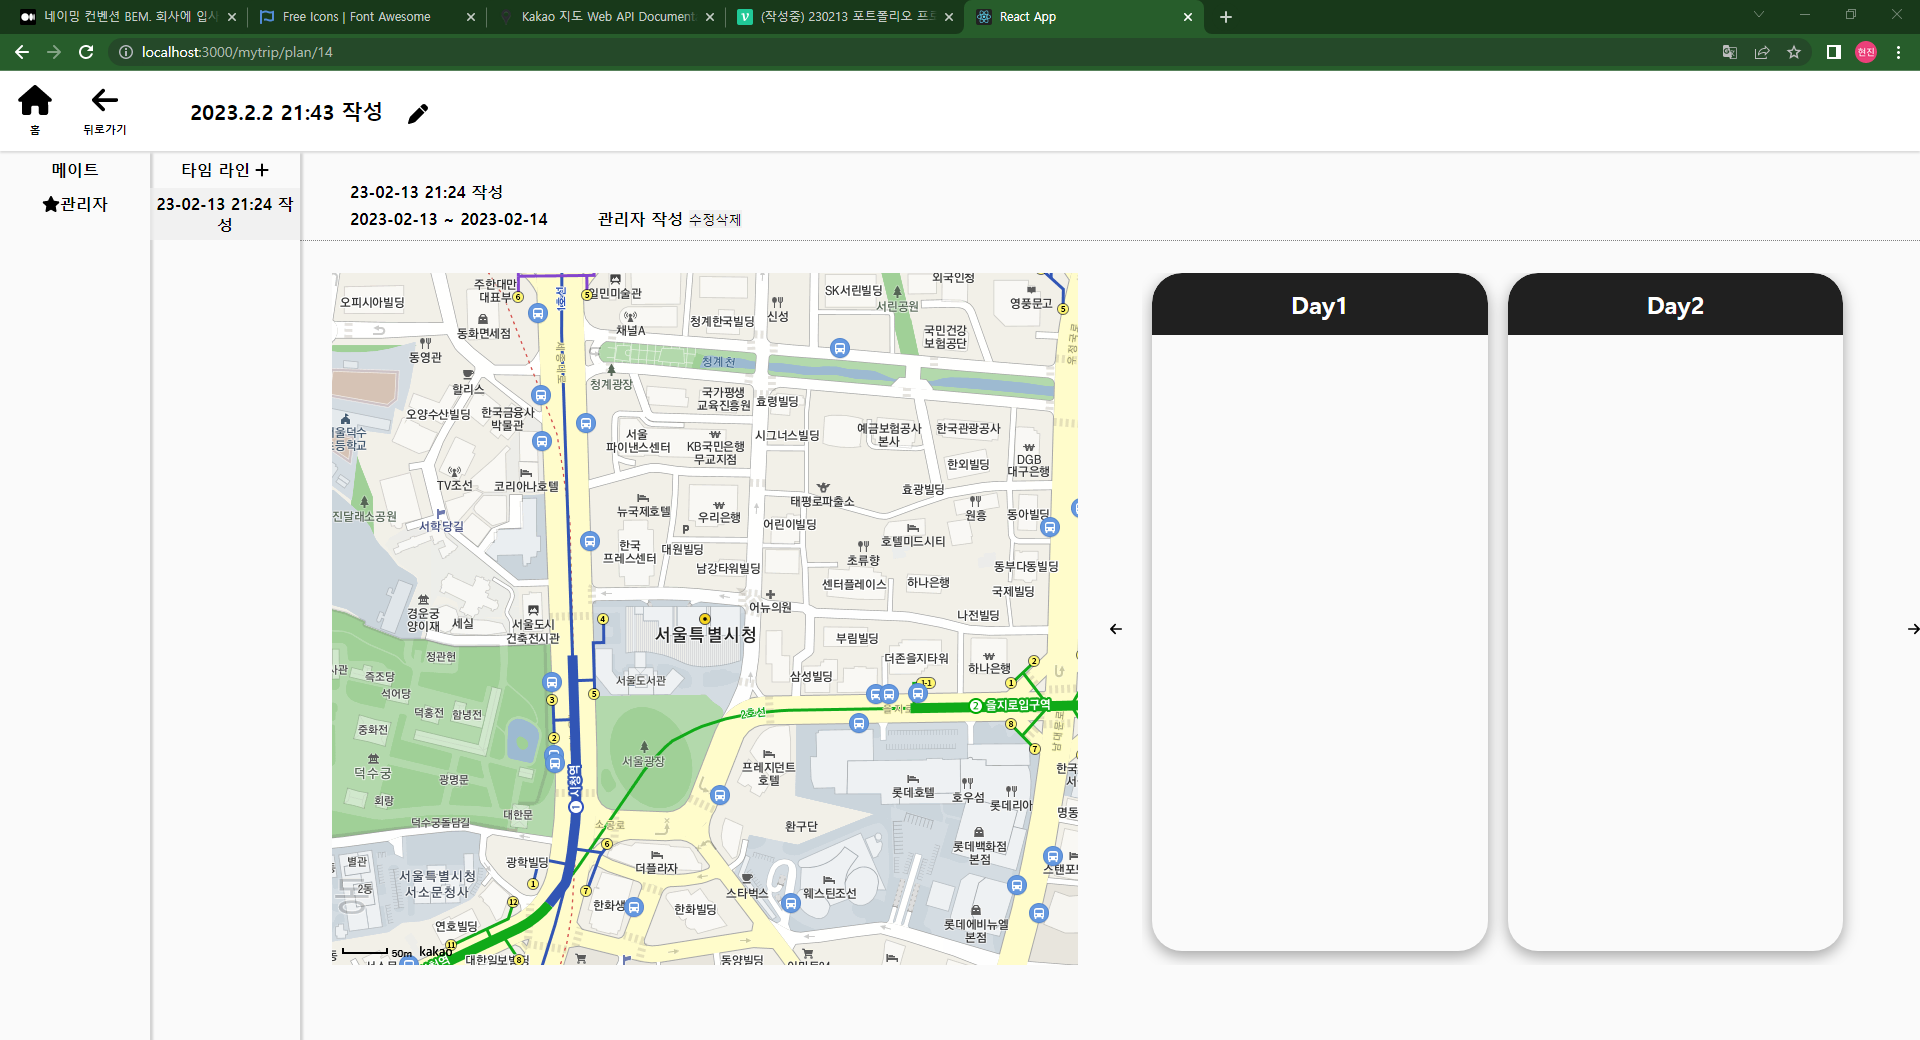Click the 뒤로가기 back arrow icon
This screenshot has width=1920, height=1040.
click(x=105, y=100)
